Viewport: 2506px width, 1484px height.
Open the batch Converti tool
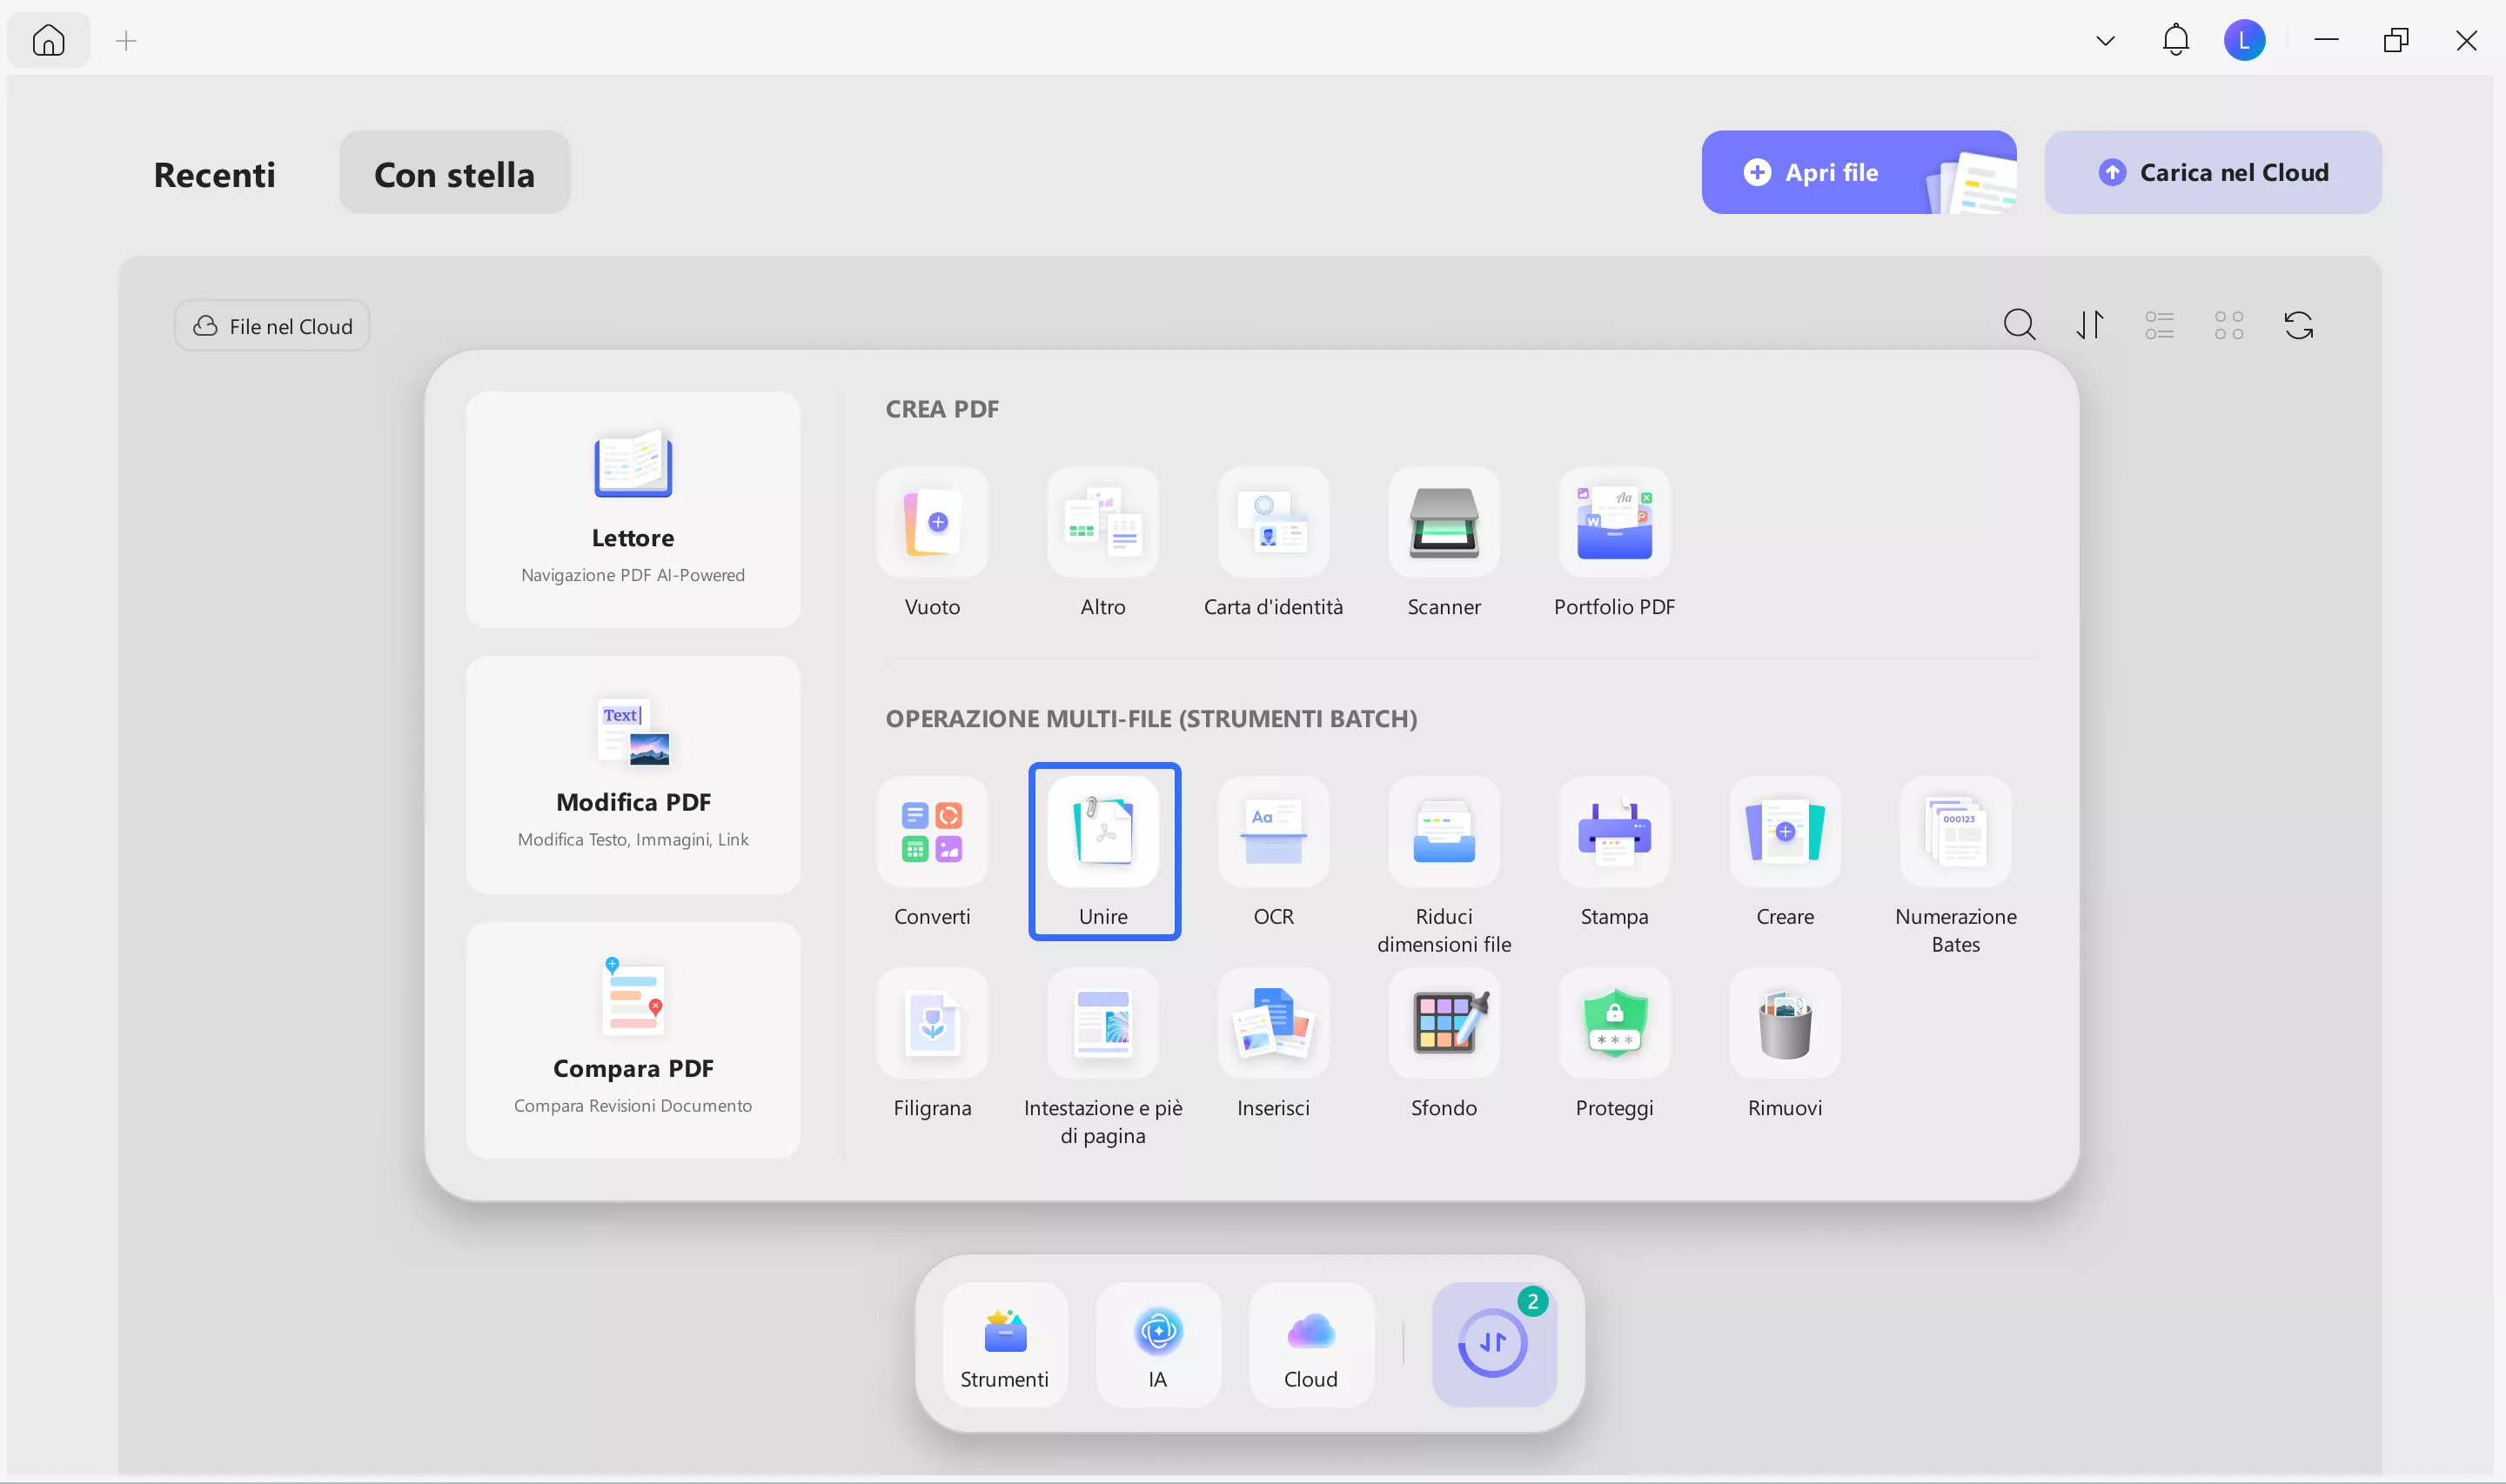(x=932, y=833)
